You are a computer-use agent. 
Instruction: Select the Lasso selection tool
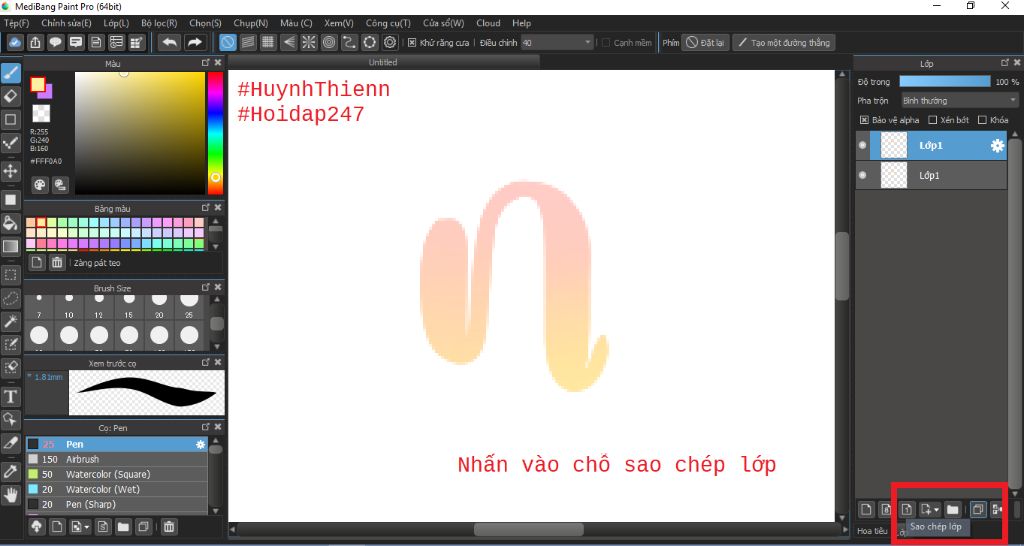(11, 298)
